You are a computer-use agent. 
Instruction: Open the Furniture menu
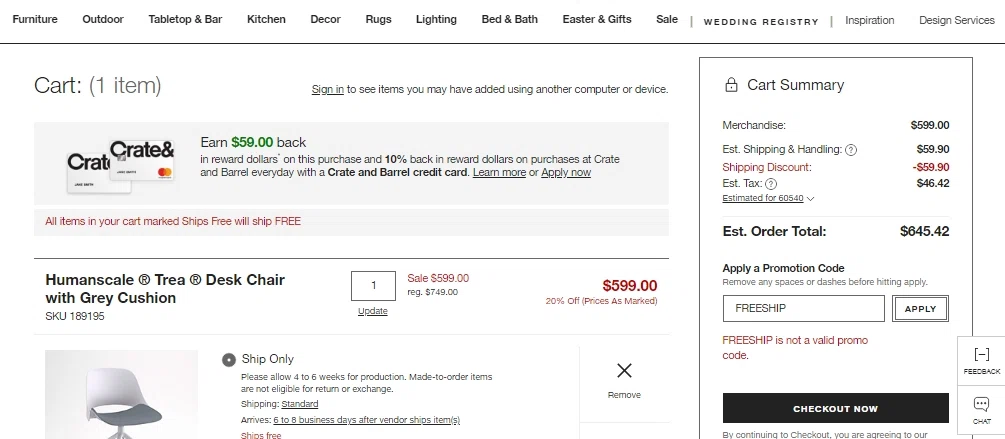click(35, 19)
